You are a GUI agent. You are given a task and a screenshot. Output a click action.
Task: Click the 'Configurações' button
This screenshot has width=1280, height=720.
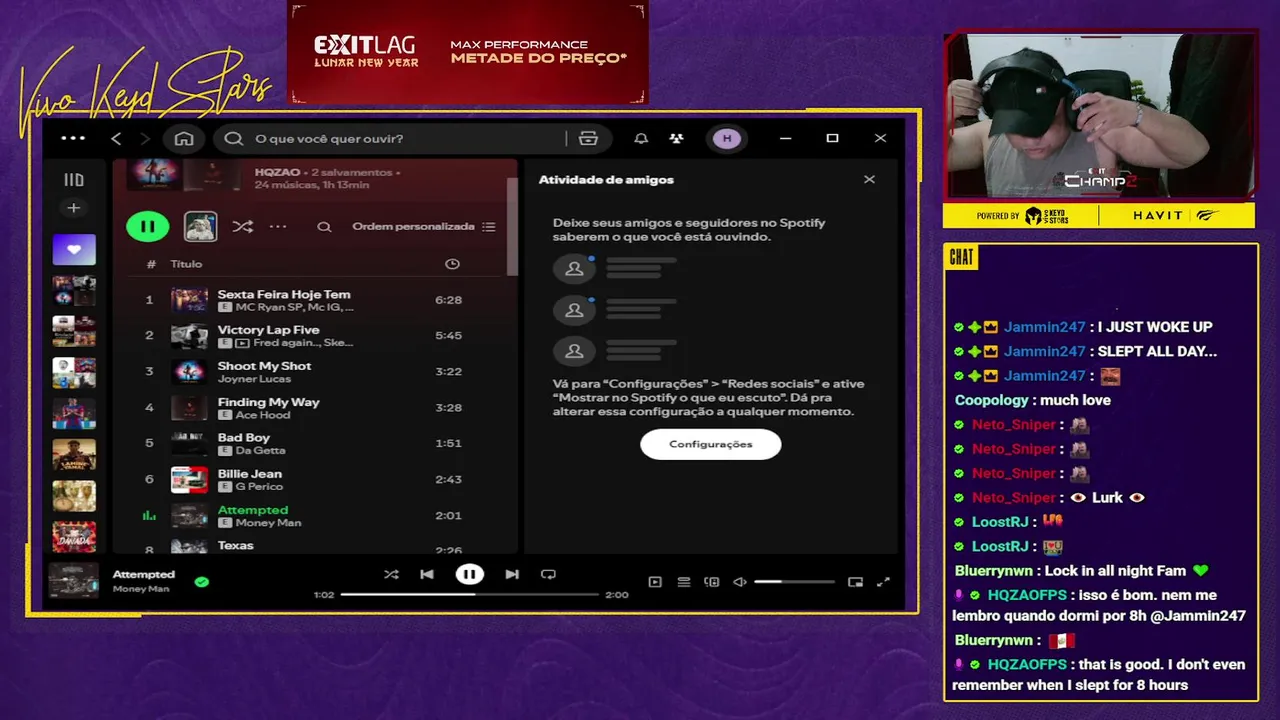click(711, 444)
